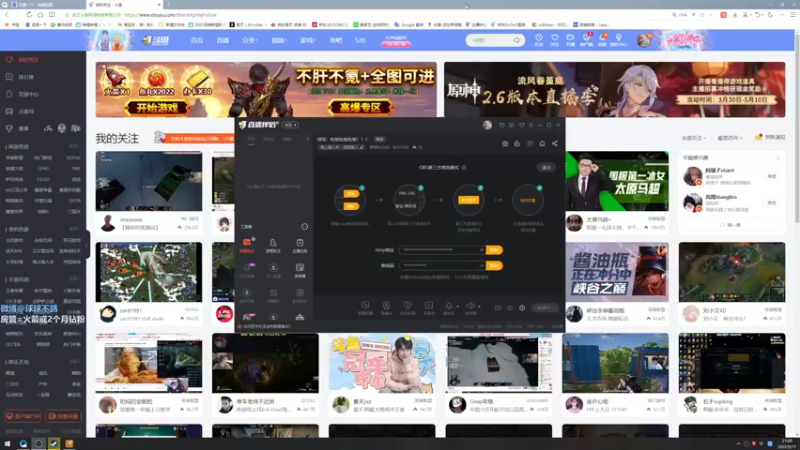Open the recent-visit sort dropdown above the list

(x=730, y=138)
